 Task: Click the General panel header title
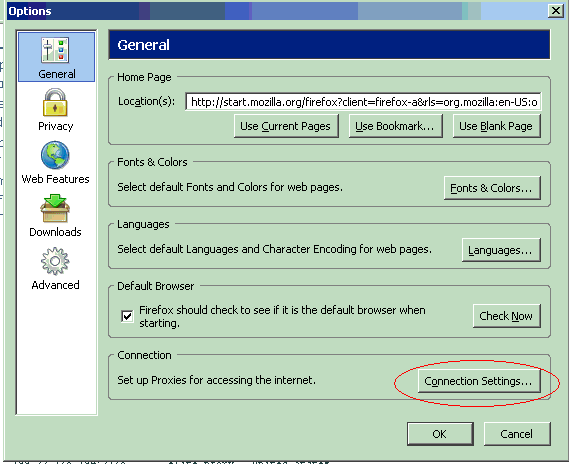(143, 45)
